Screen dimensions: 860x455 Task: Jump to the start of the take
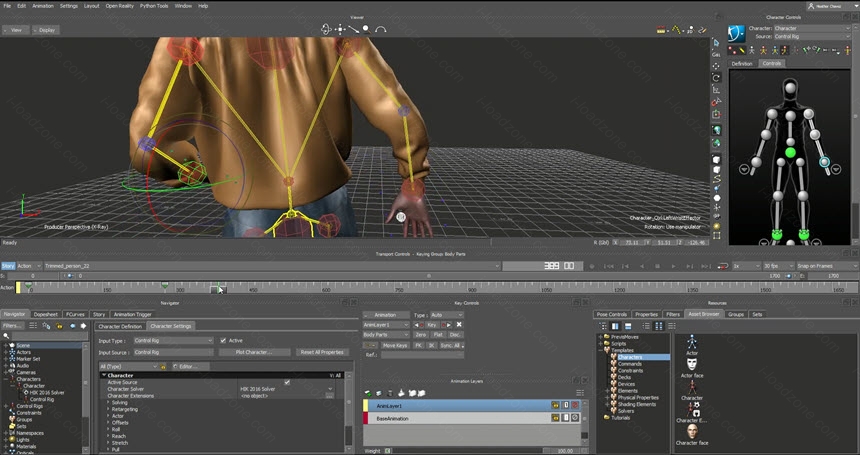(x=608, y=266)
